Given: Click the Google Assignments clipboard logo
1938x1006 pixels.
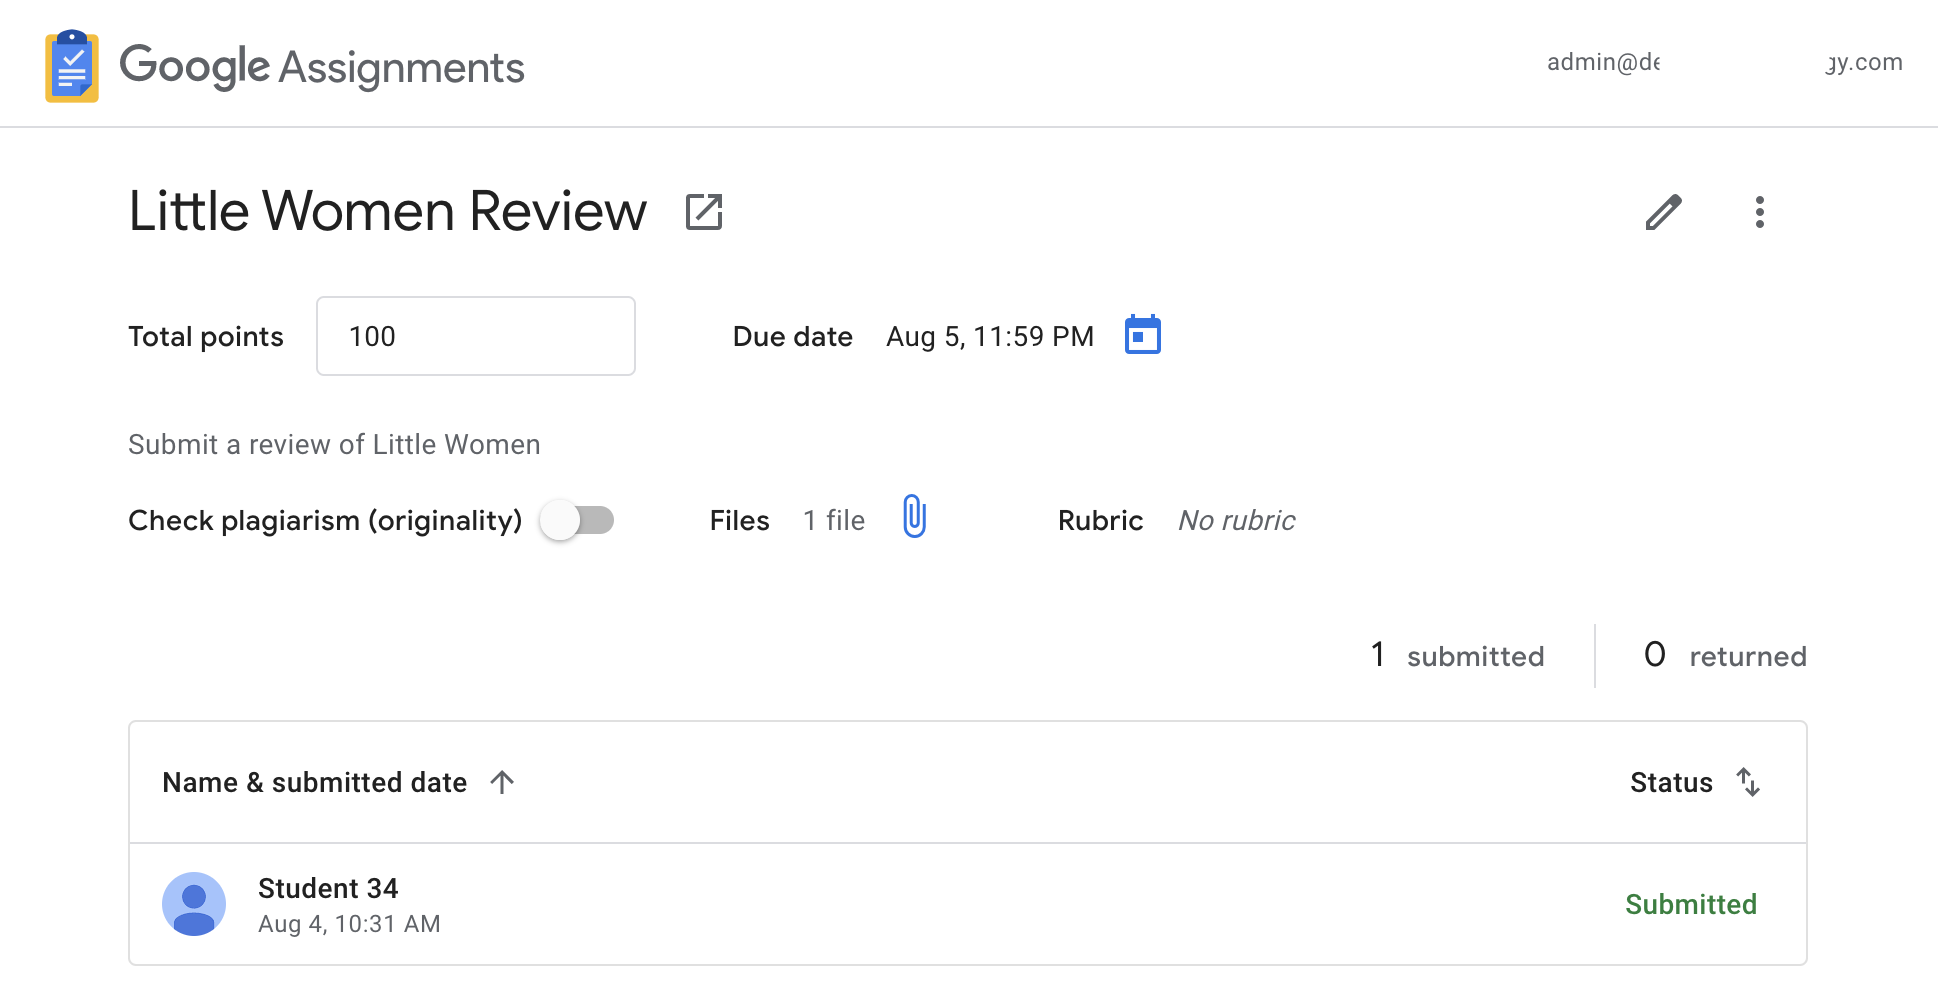Looking at the screenshot, I should (x=70, y=64).
